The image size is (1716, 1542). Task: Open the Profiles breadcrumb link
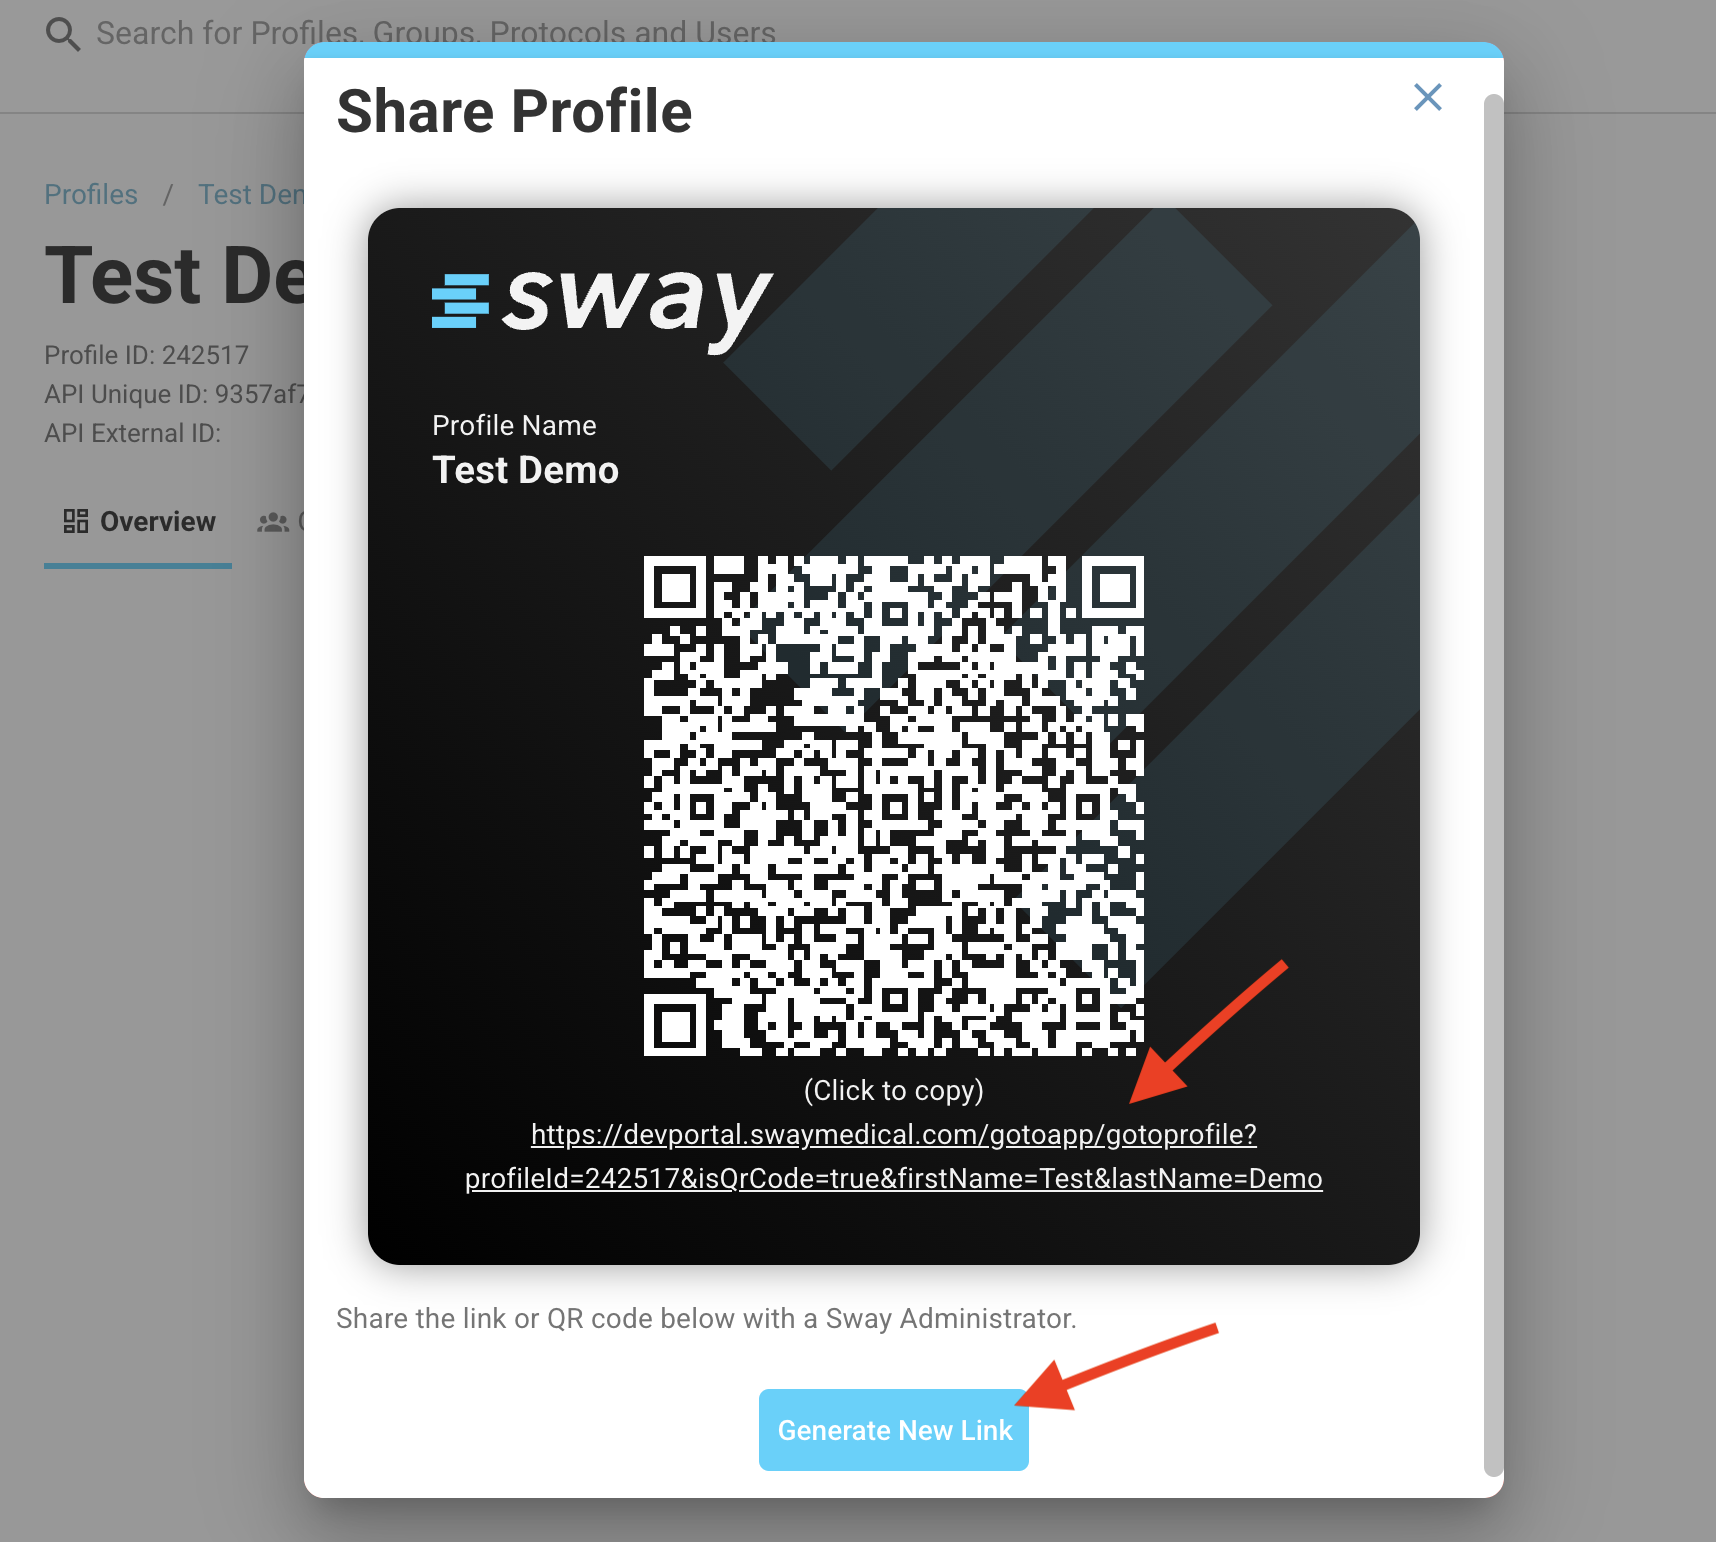pos(91,194)
